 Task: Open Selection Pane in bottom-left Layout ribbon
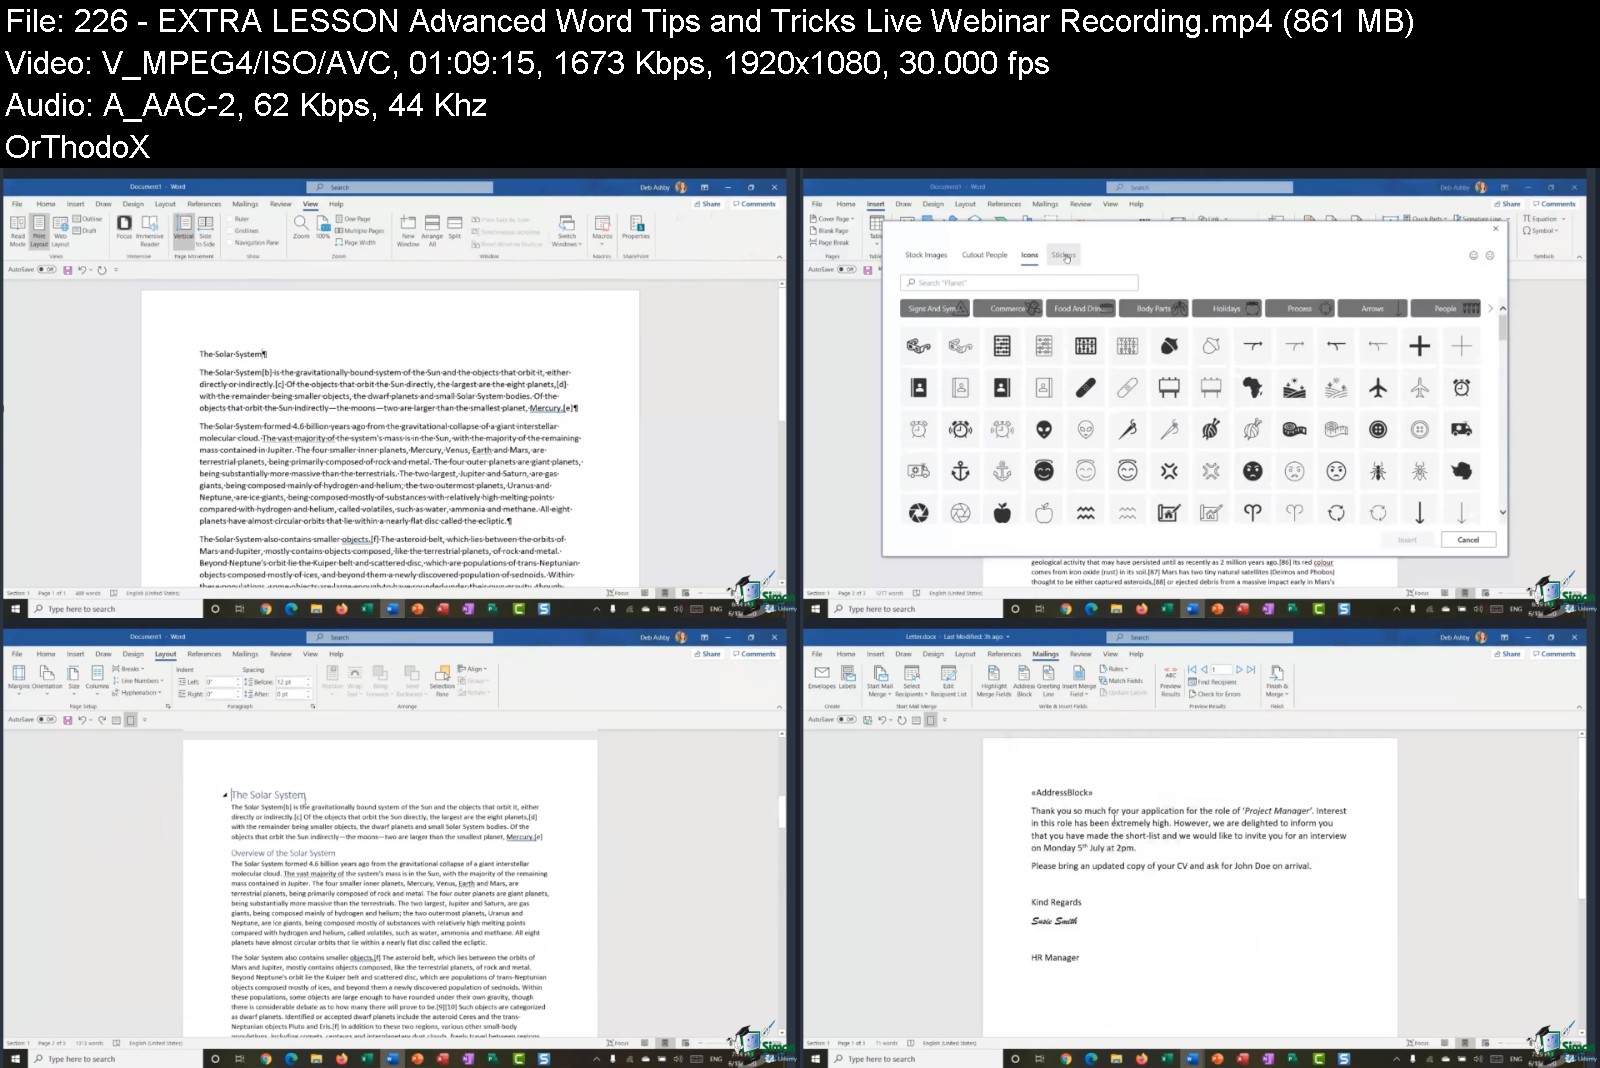point(442,680)
